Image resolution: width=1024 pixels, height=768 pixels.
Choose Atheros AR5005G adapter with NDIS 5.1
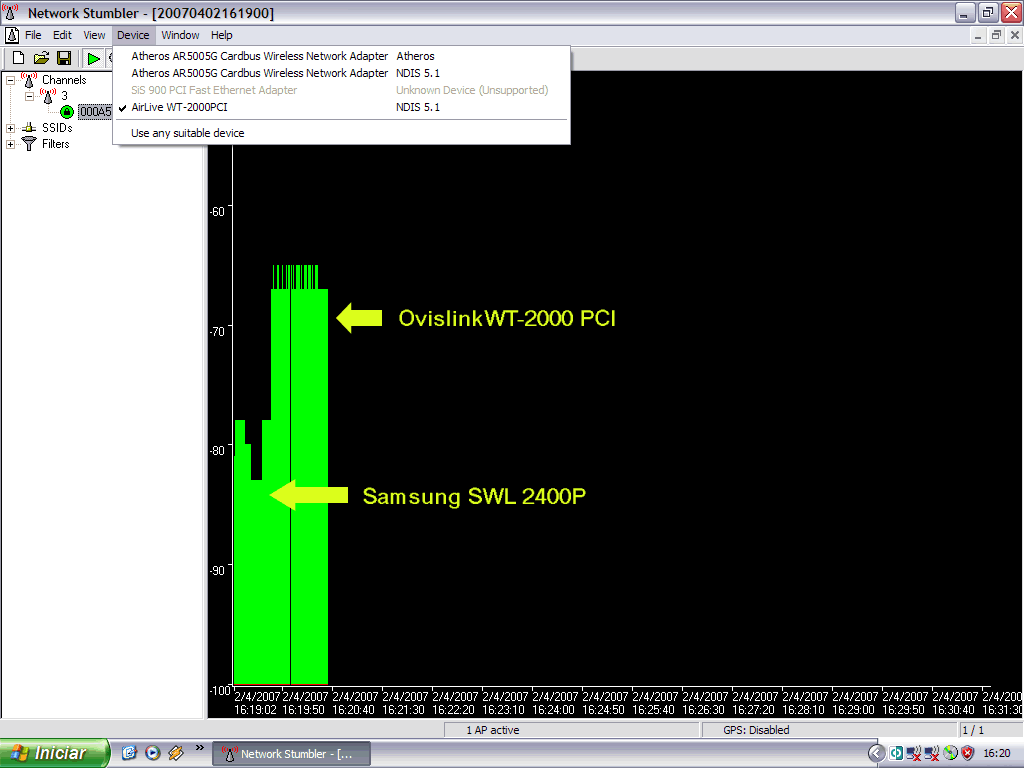click(x=342, y=73)
